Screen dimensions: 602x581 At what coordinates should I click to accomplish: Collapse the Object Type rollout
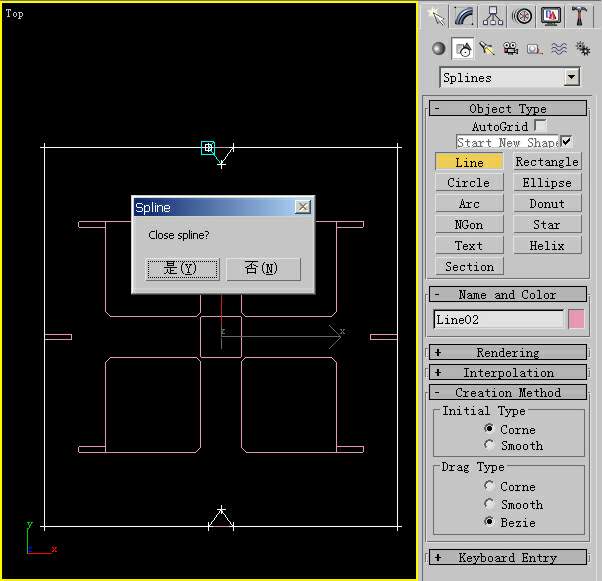tap(508, 109)
